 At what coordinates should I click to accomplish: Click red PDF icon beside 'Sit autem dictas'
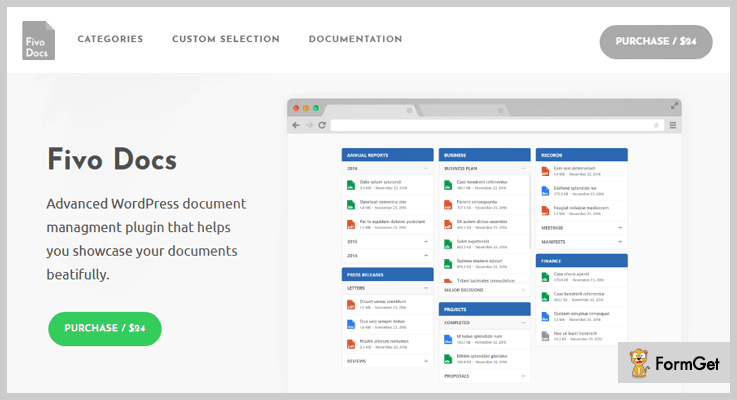point(448,225)
